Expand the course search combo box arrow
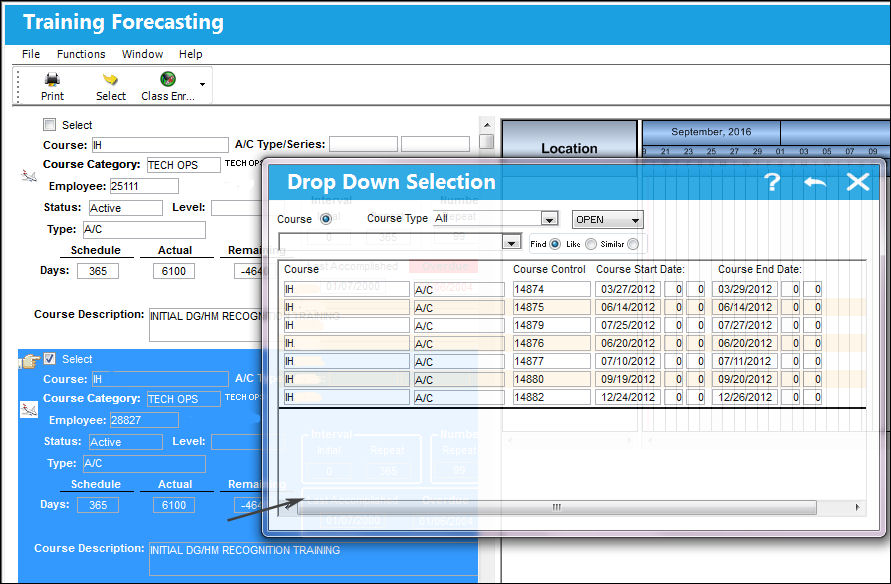 (x=511, y=243)
